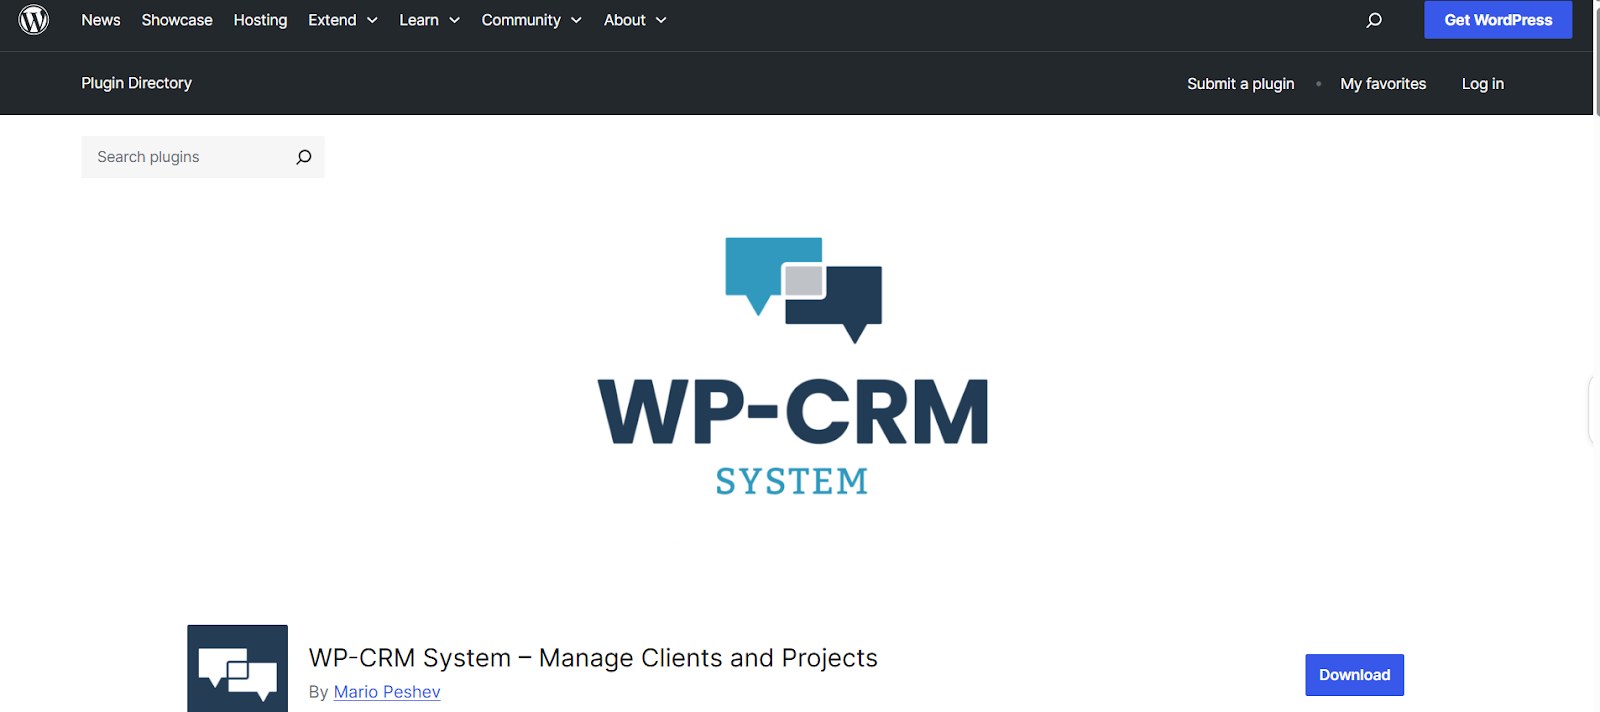Open My favorites

click(1383, 84)
